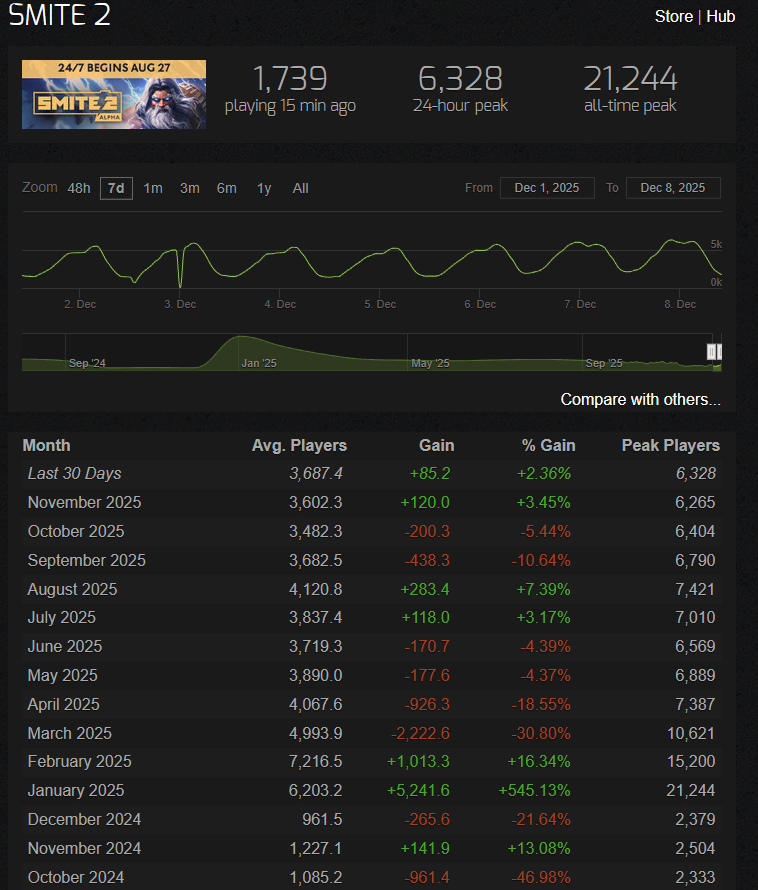Click the 1,739 playing count
This screenshot has height=890, width=758.
pyautogui.click(x=290, y=78)
